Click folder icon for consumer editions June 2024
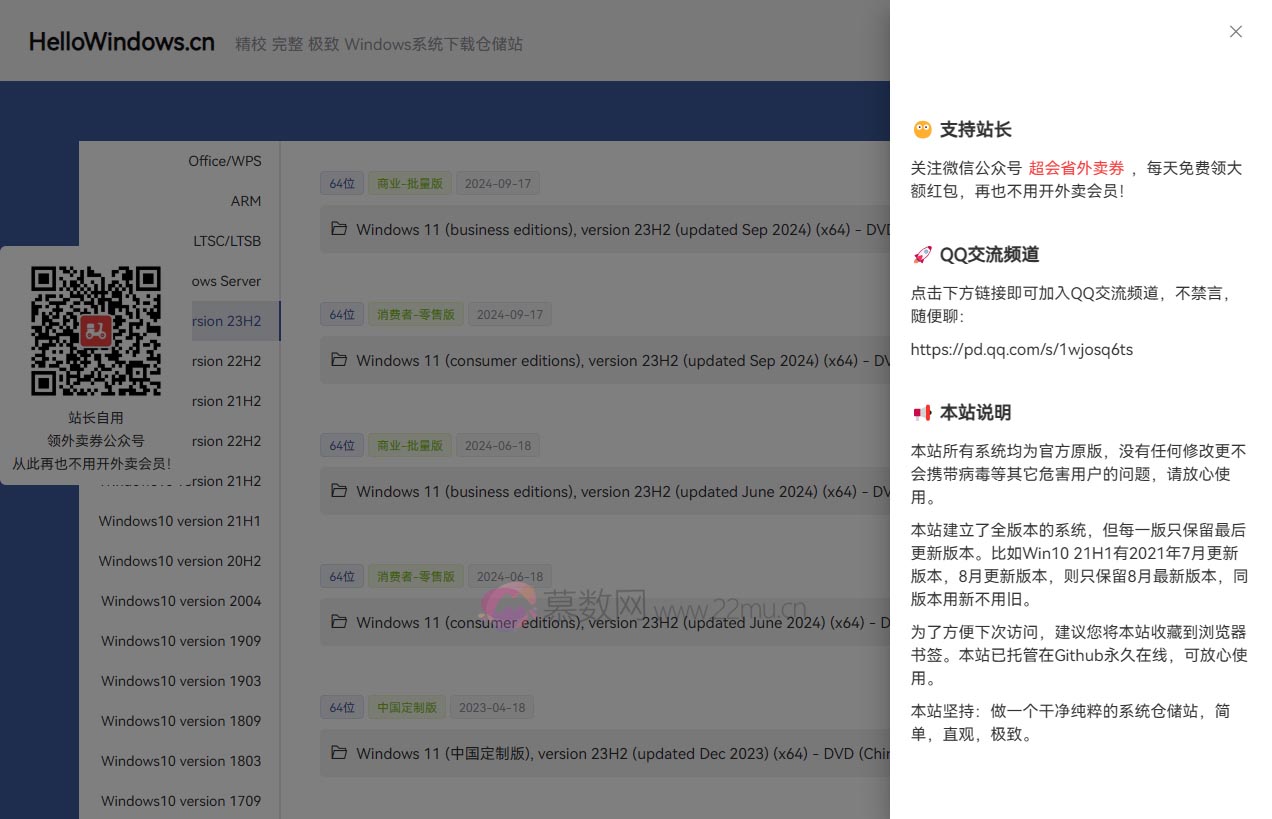Viewport: 1272px width, 819px height. (x=339, y=622)
